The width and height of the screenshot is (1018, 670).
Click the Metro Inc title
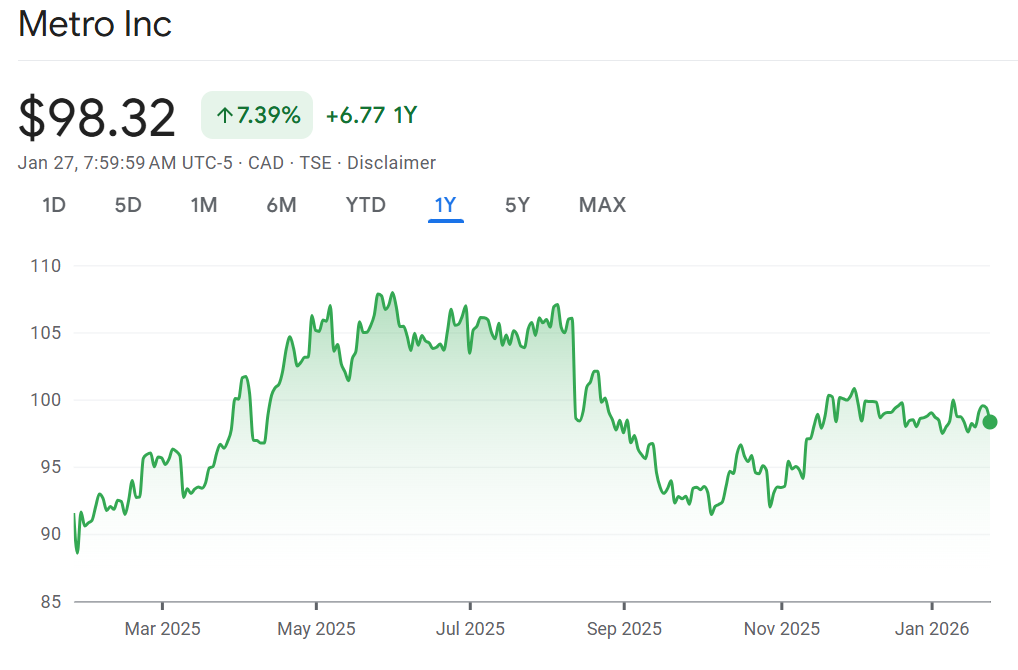click(95, 24)
